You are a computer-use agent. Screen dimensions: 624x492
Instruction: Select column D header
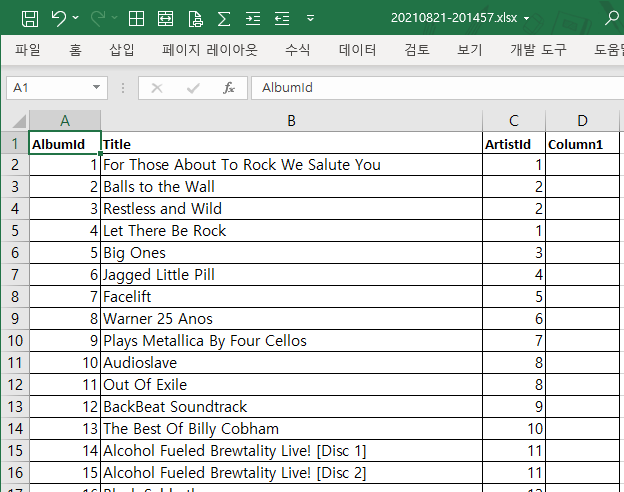(x=582, y=121)
